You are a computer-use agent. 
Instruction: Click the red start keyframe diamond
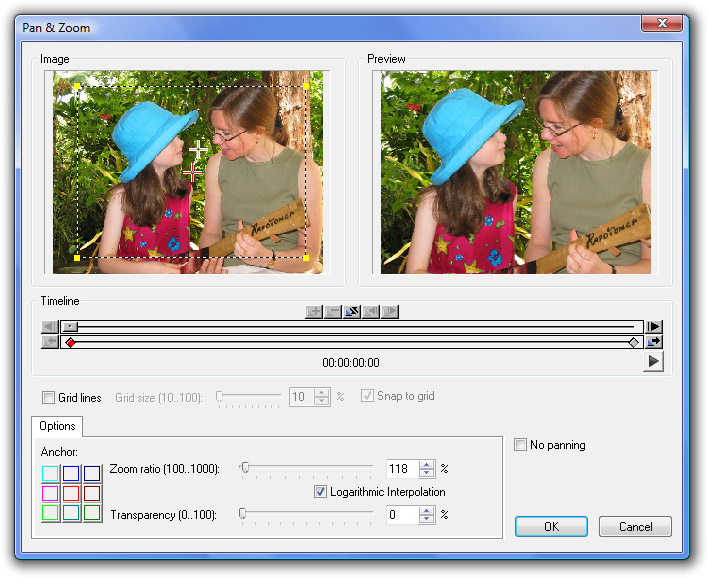[70, 342]
